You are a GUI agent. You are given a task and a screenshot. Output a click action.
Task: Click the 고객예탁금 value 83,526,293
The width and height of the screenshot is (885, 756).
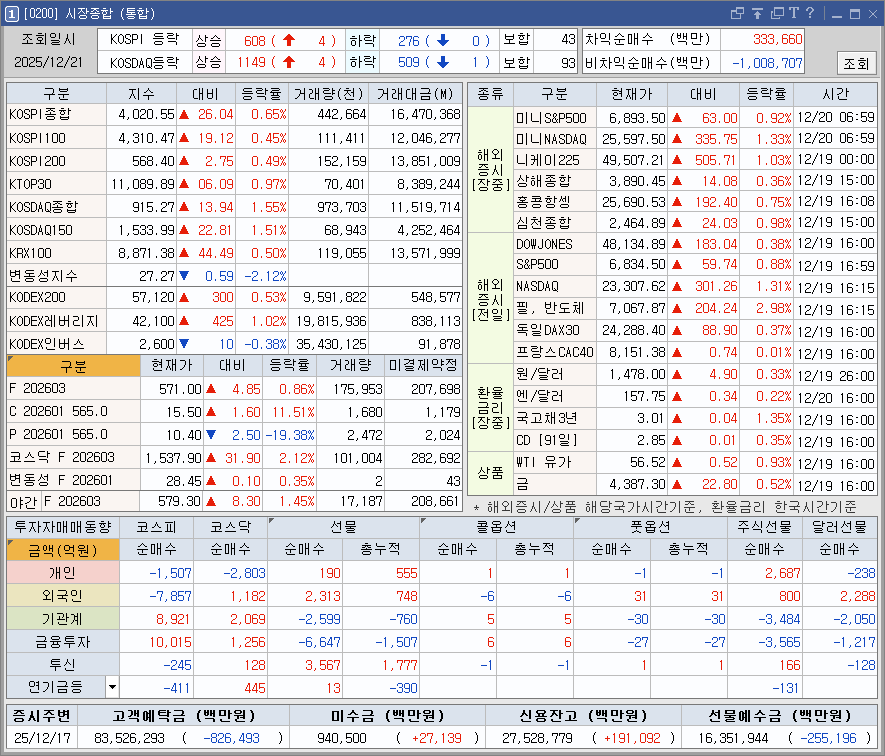click(129, 738)
